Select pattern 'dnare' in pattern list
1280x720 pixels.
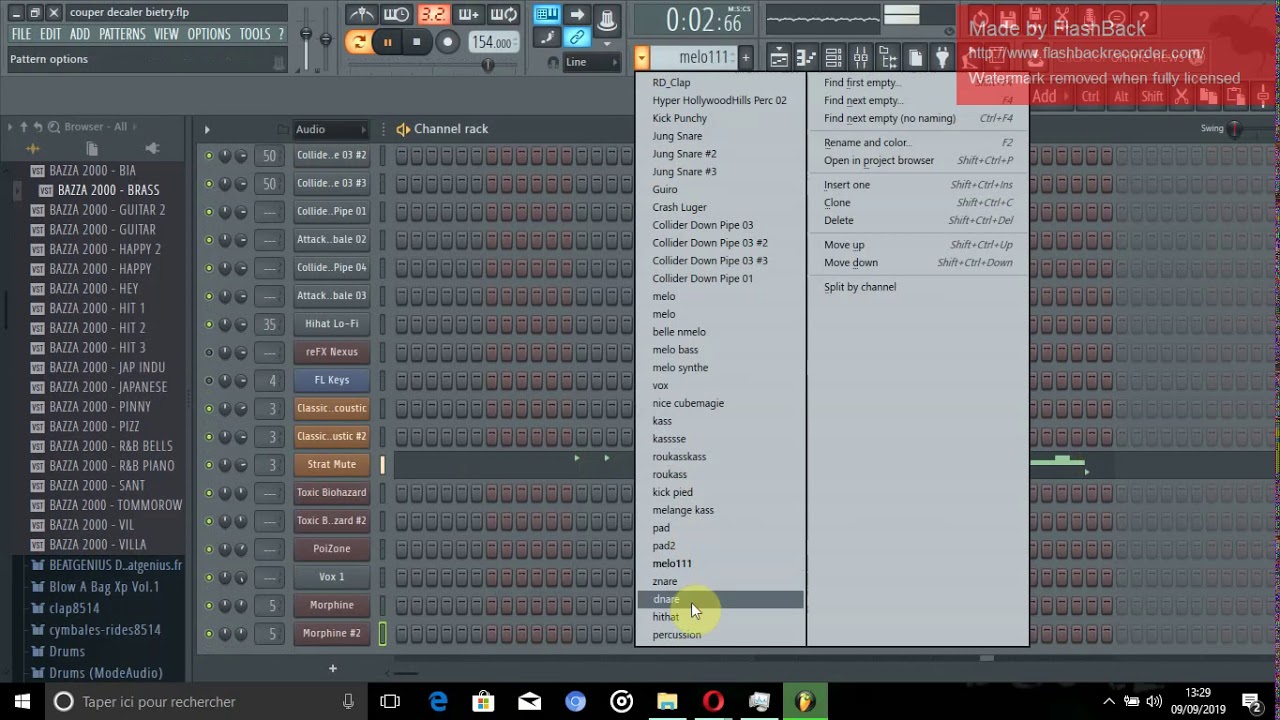pos(720,599)
